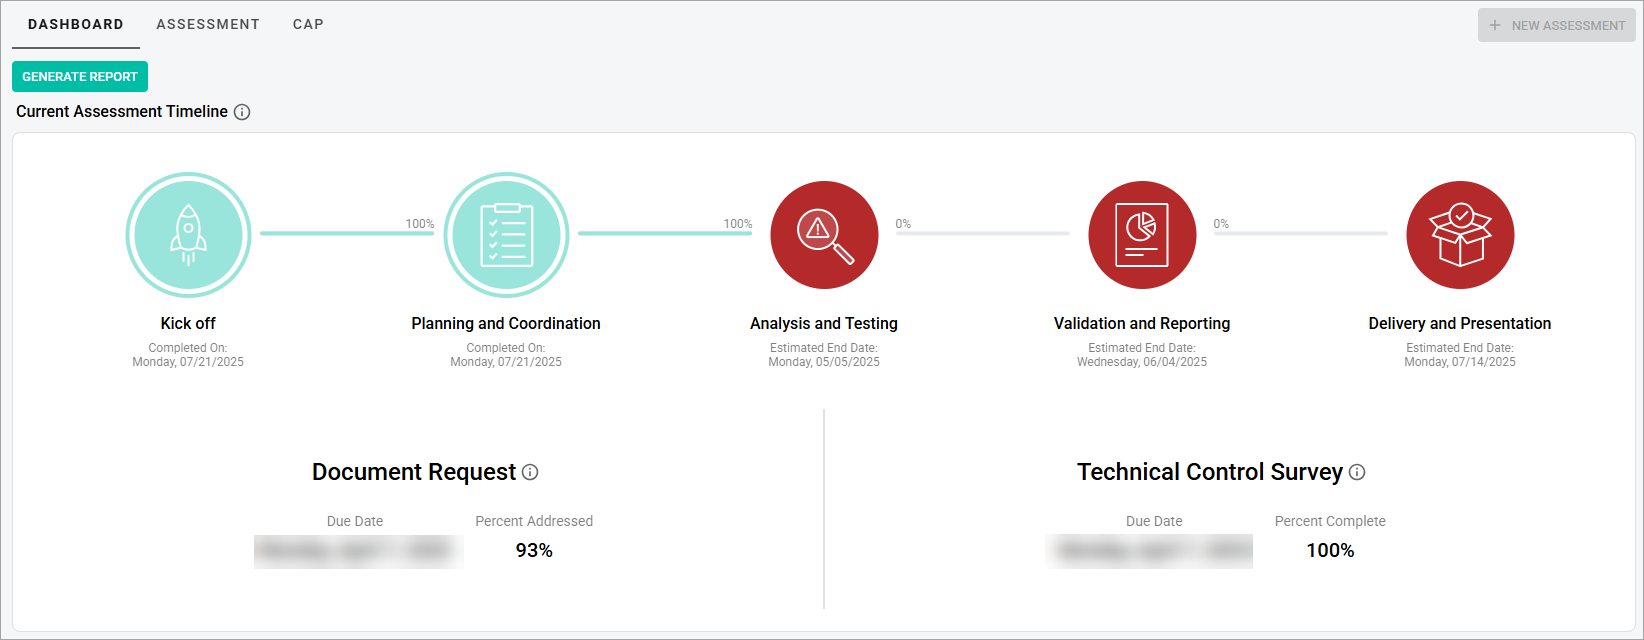The image size is (1644, 640).
Task: Click the 93% Percent Addressed value
Action: click(x=534, y=550)
